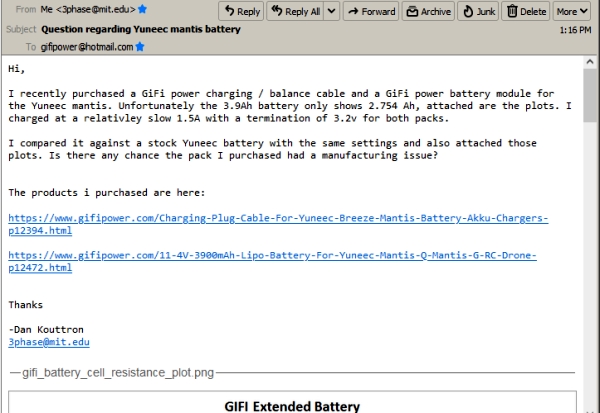Image resolution: width=600 pixels, height=413 pixels.
Task: Click the GIFI Extended Battery plot image
Action: (x=292, y=402)
